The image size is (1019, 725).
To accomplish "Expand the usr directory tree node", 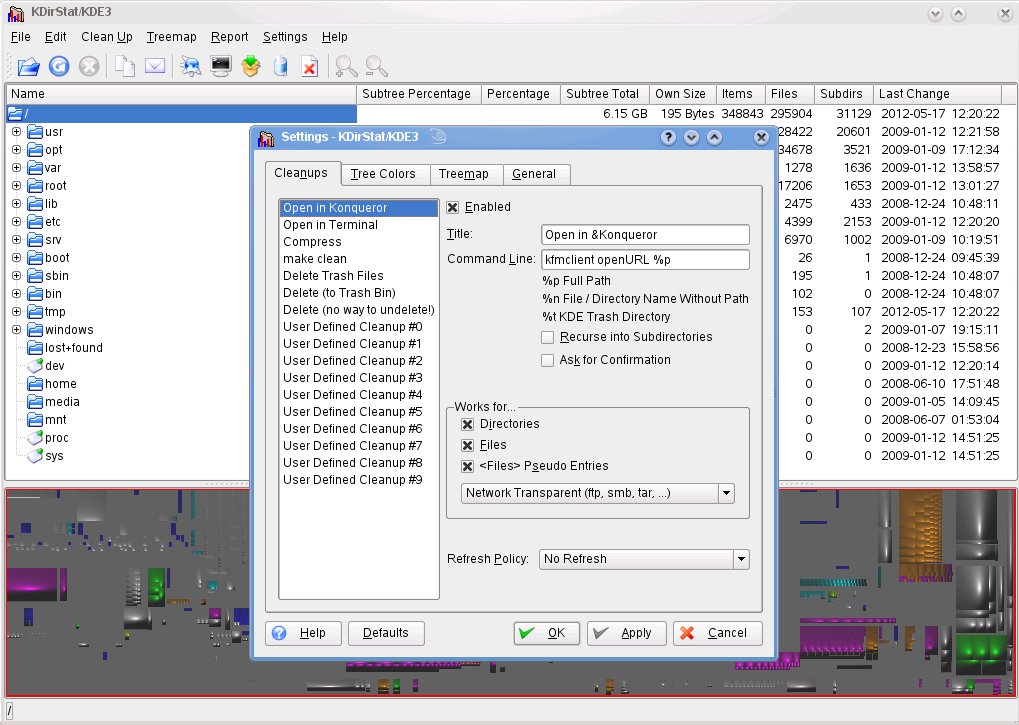I will point(16,132).
